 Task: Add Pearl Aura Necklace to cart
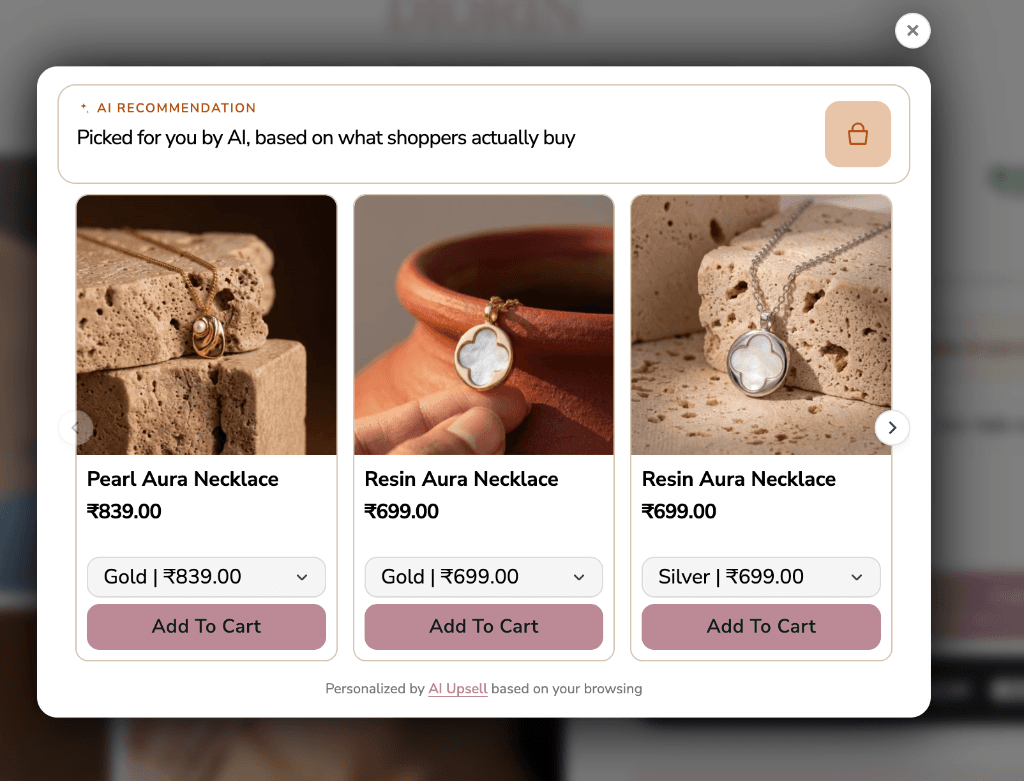(x=206, y=626)
